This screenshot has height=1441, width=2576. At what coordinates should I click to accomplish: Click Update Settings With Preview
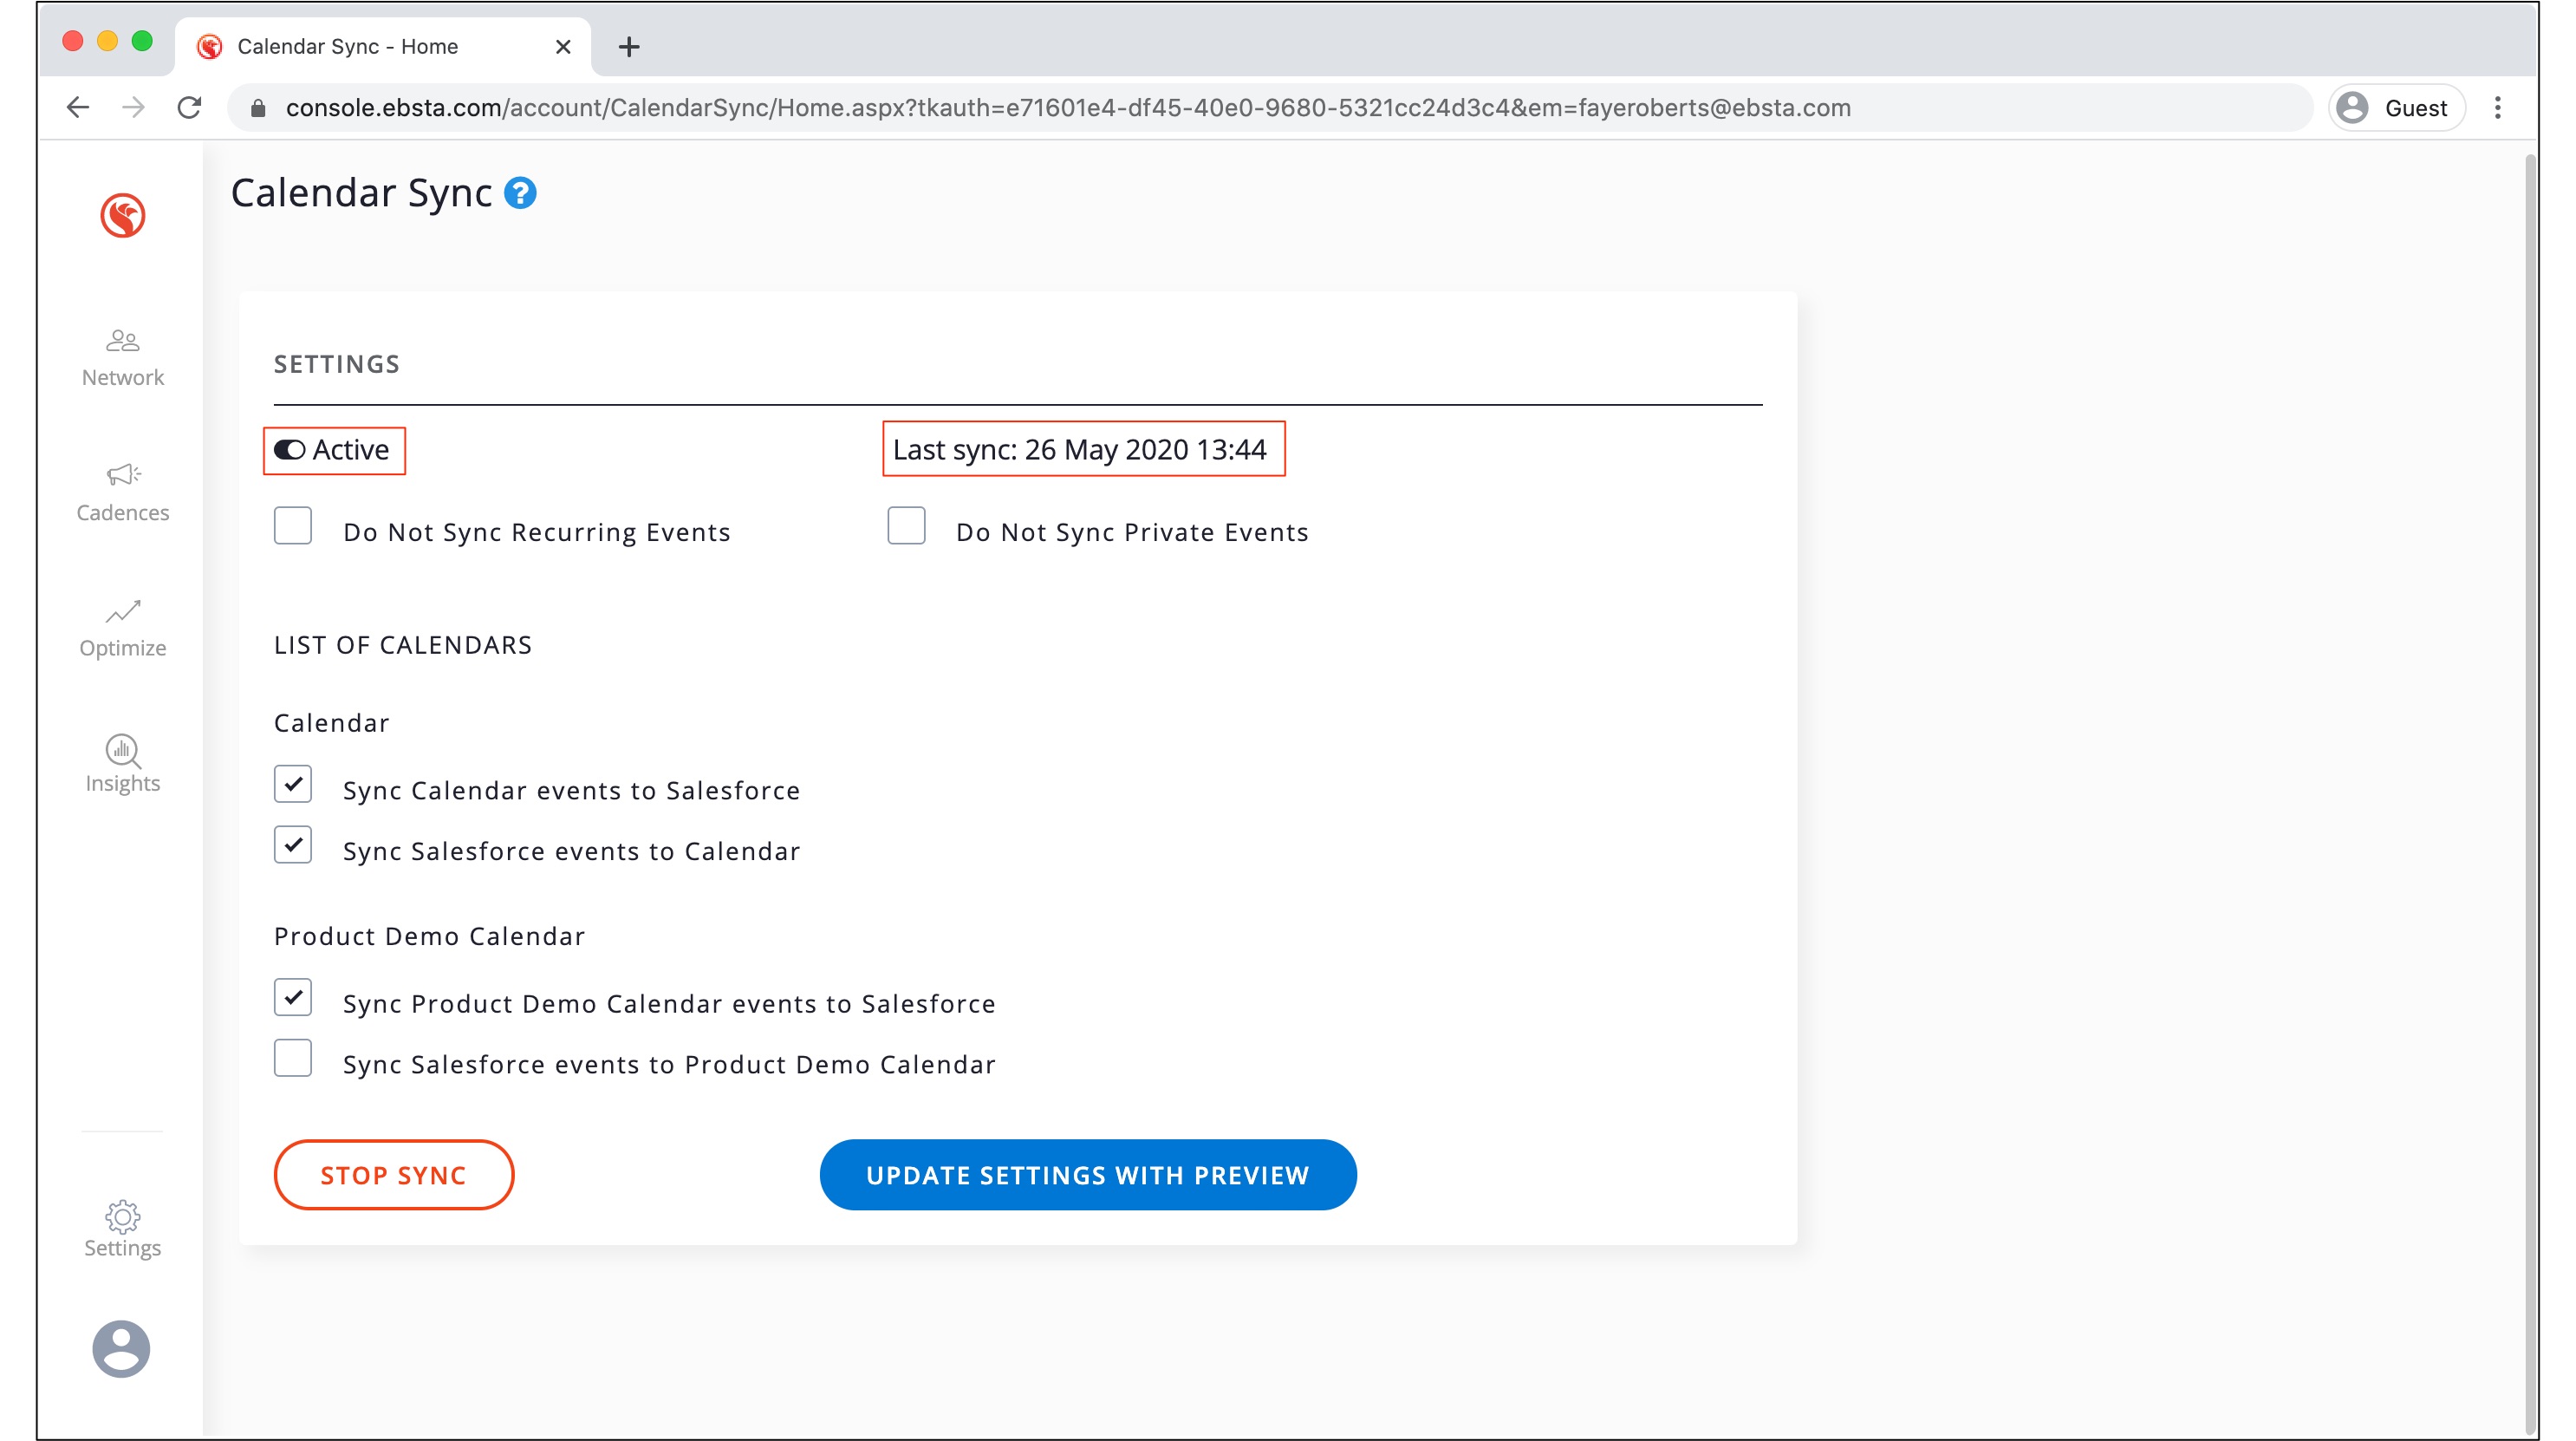(x=1087, y=1175)
